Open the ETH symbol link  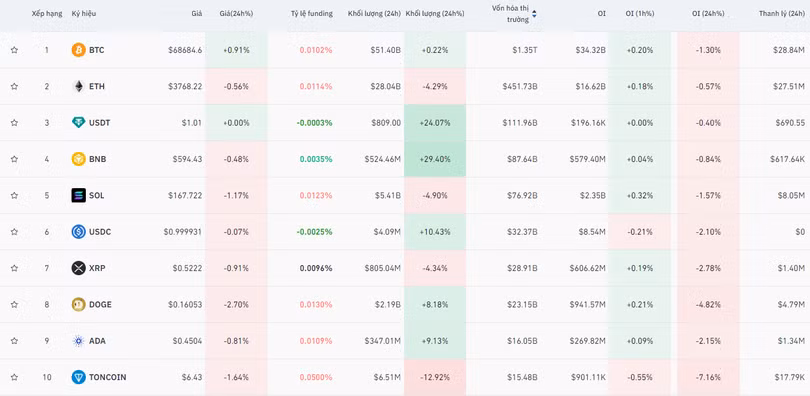(x=97, y=86)
